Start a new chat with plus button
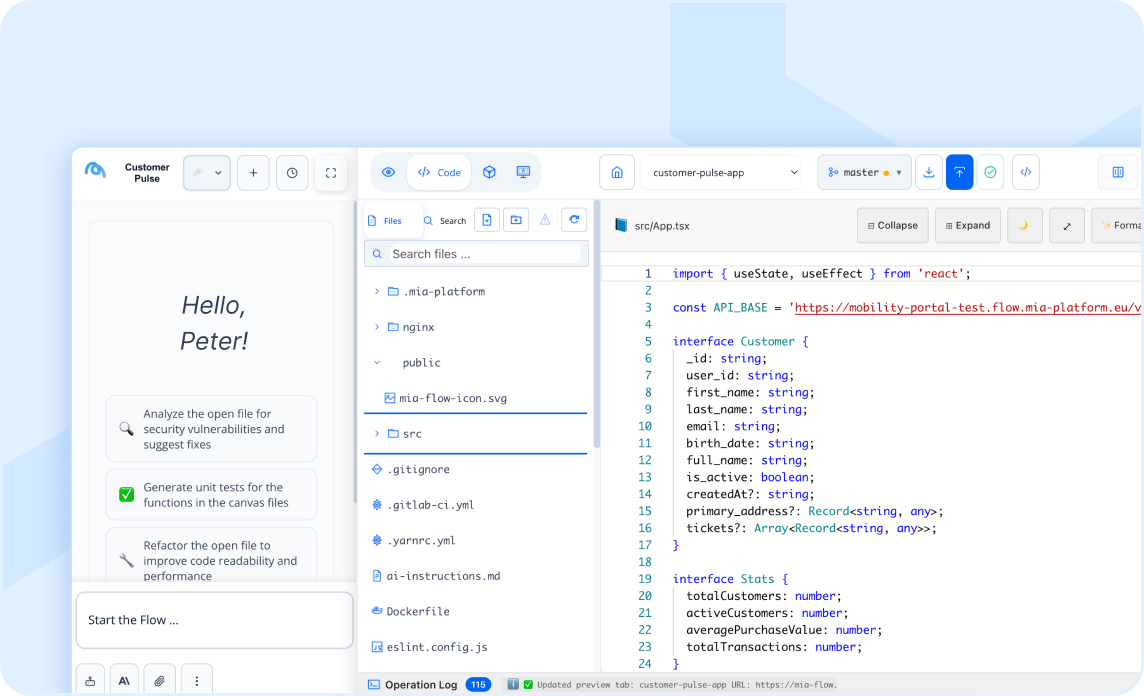Screen dimensions: 1144x696 253,173
